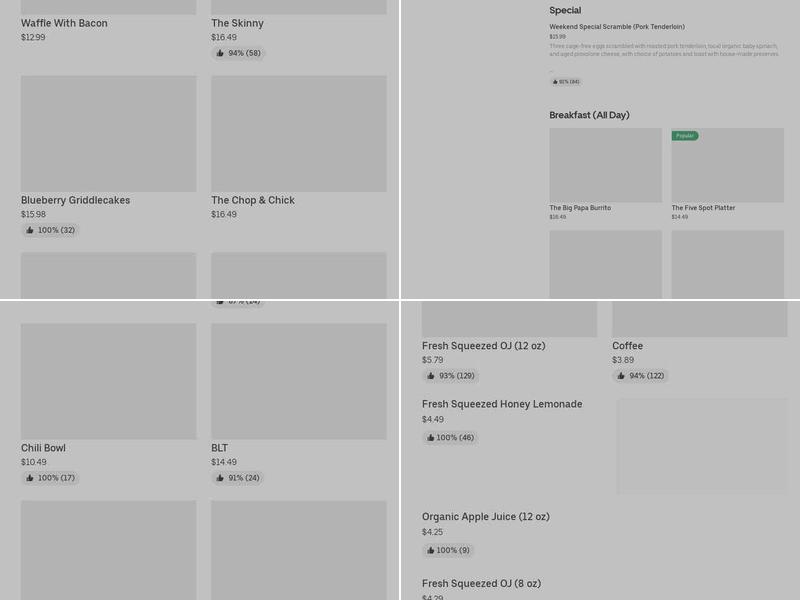Select The Chop & Chick title
The image size is (800, 600).
[253, 201]
